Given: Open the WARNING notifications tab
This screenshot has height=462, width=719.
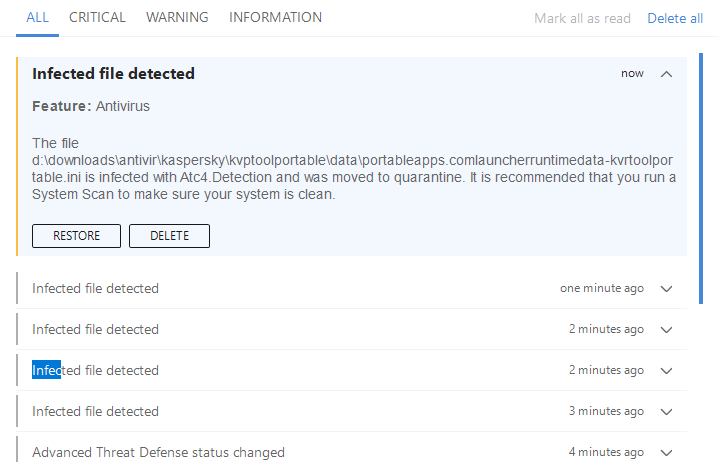Looking at the screenshot, I should pos(177,17).
